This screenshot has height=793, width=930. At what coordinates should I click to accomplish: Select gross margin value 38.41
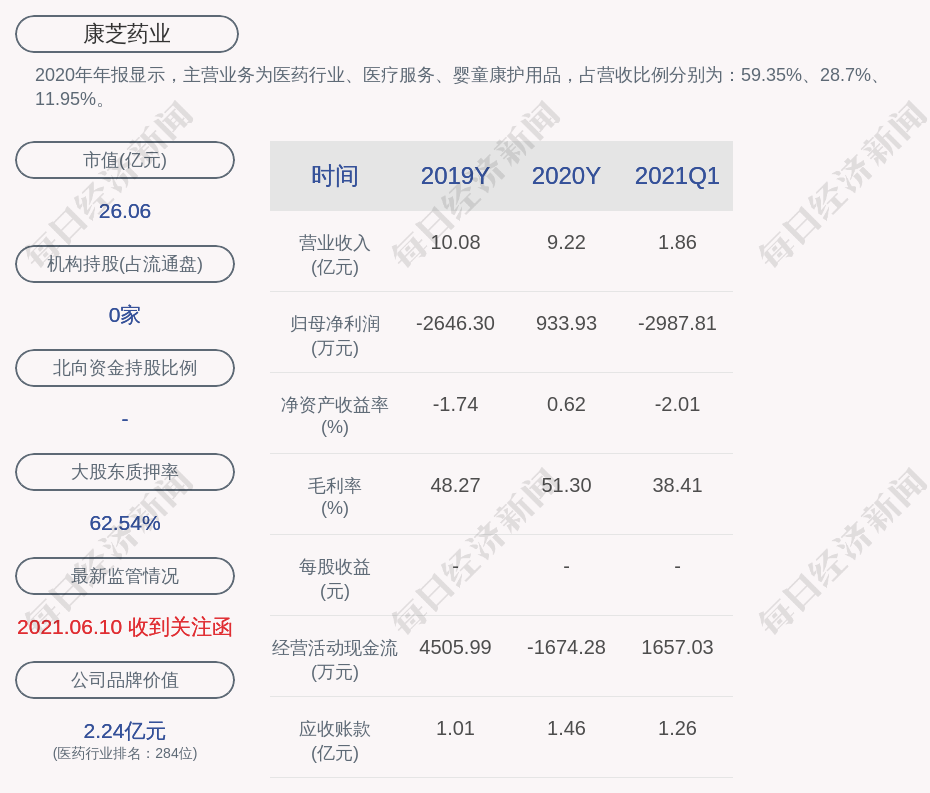[x=677, y=485]
